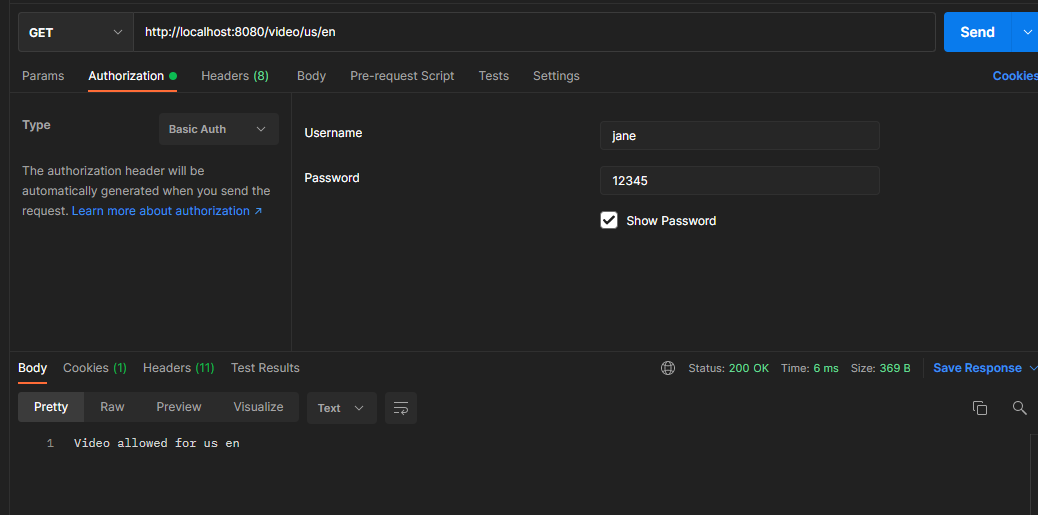Viewport: 1038px width, 515px height.
Task: Open the Cookies link at top right
Action: tap(1015, 76)
